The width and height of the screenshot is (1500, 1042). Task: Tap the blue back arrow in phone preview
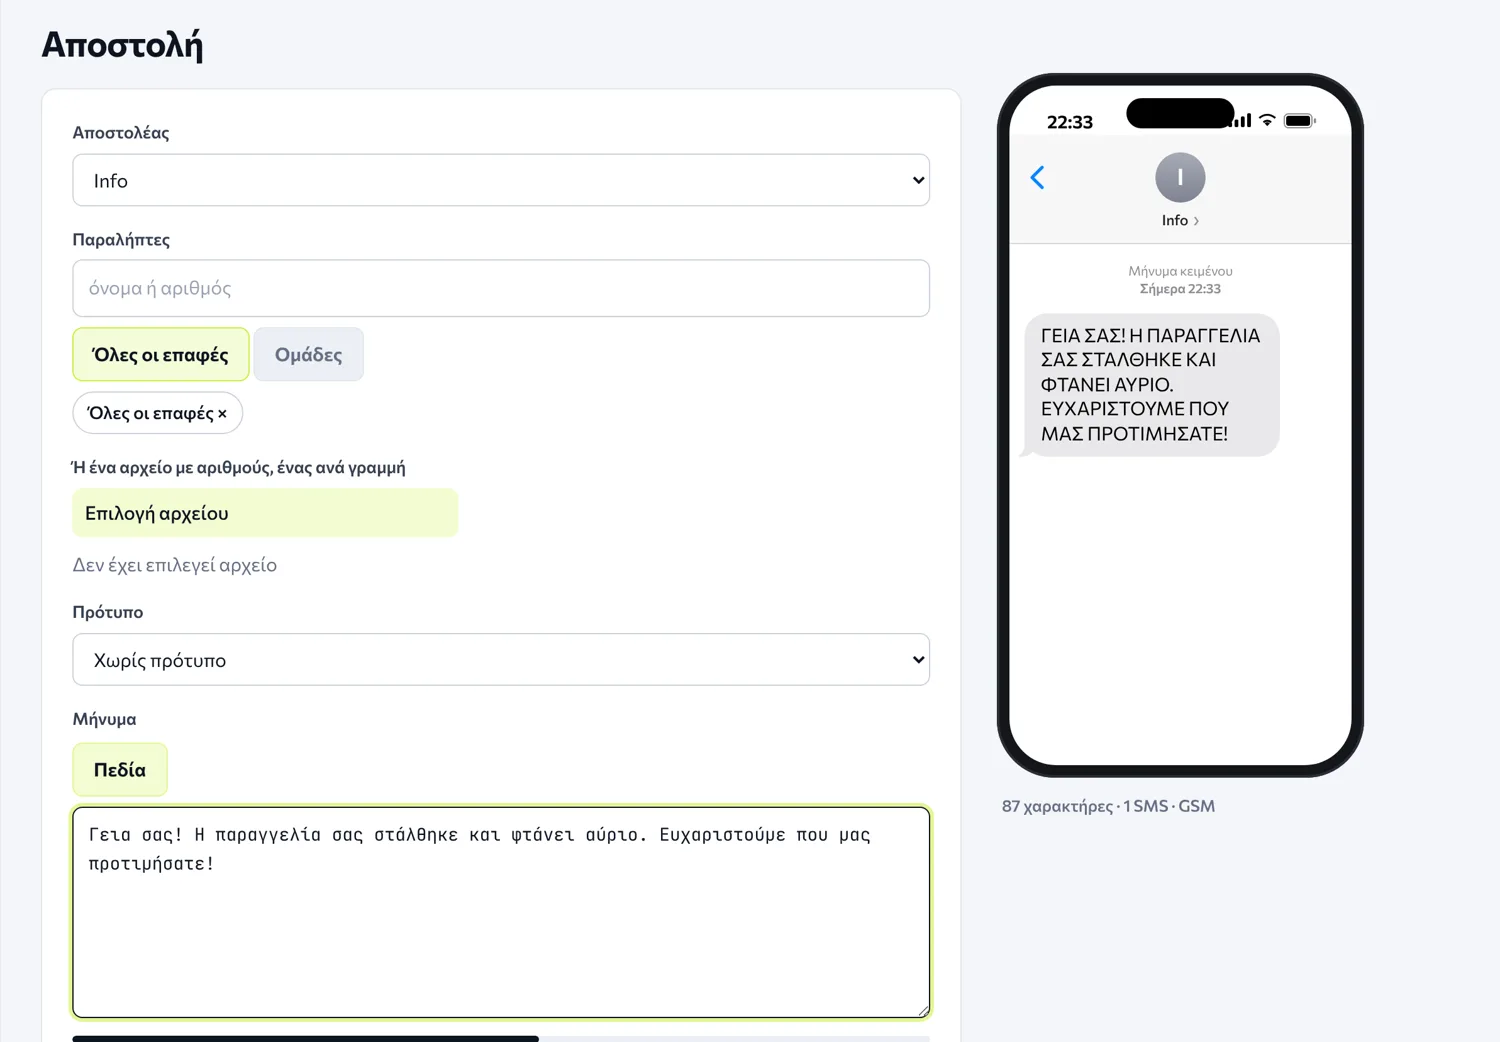click(1037, 178)
